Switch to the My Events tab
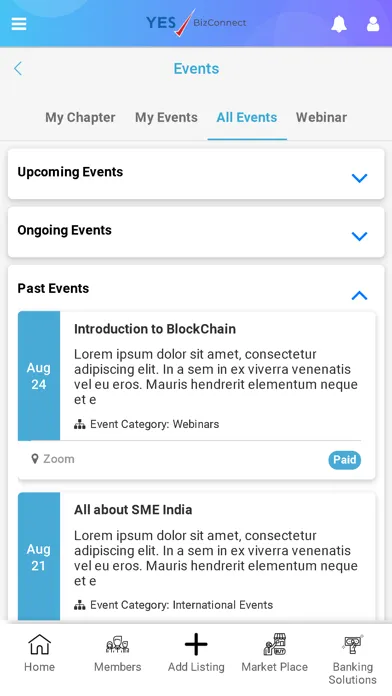 [x=166, y=117]
